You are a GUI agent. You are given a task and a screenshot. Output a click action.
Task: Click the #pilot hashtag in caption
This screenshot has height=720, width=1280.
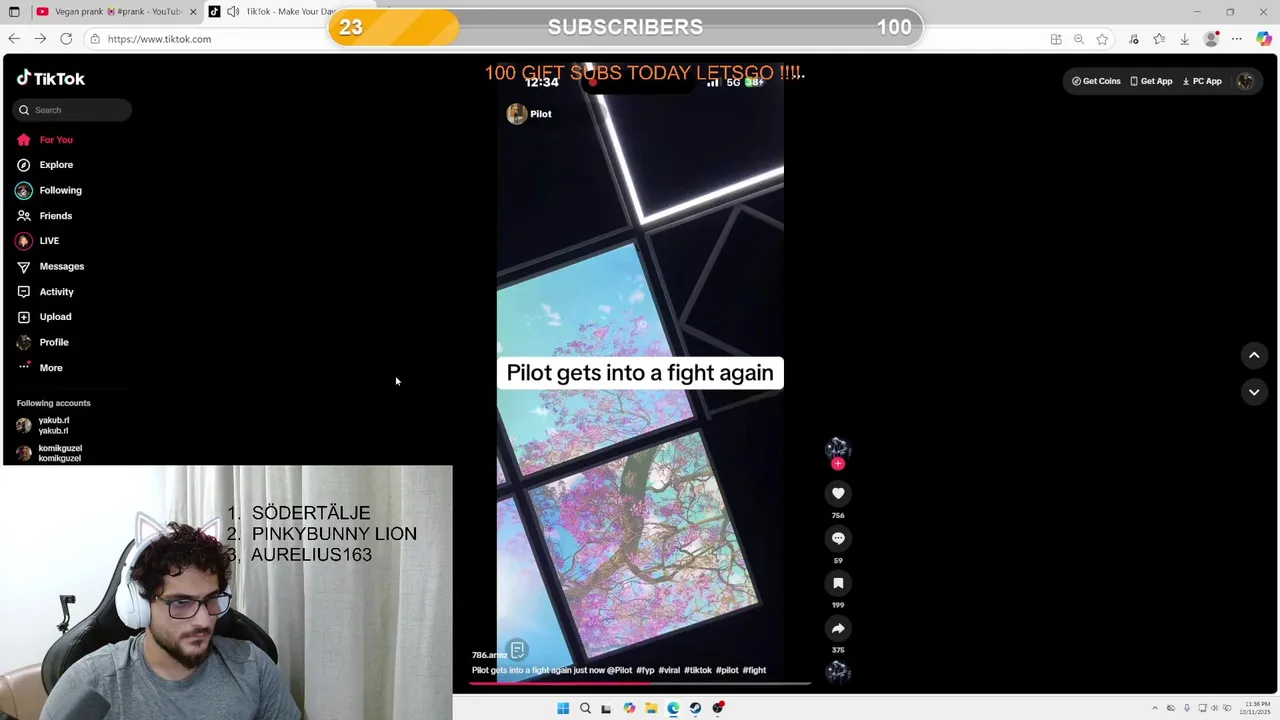(x=727, y=671)
